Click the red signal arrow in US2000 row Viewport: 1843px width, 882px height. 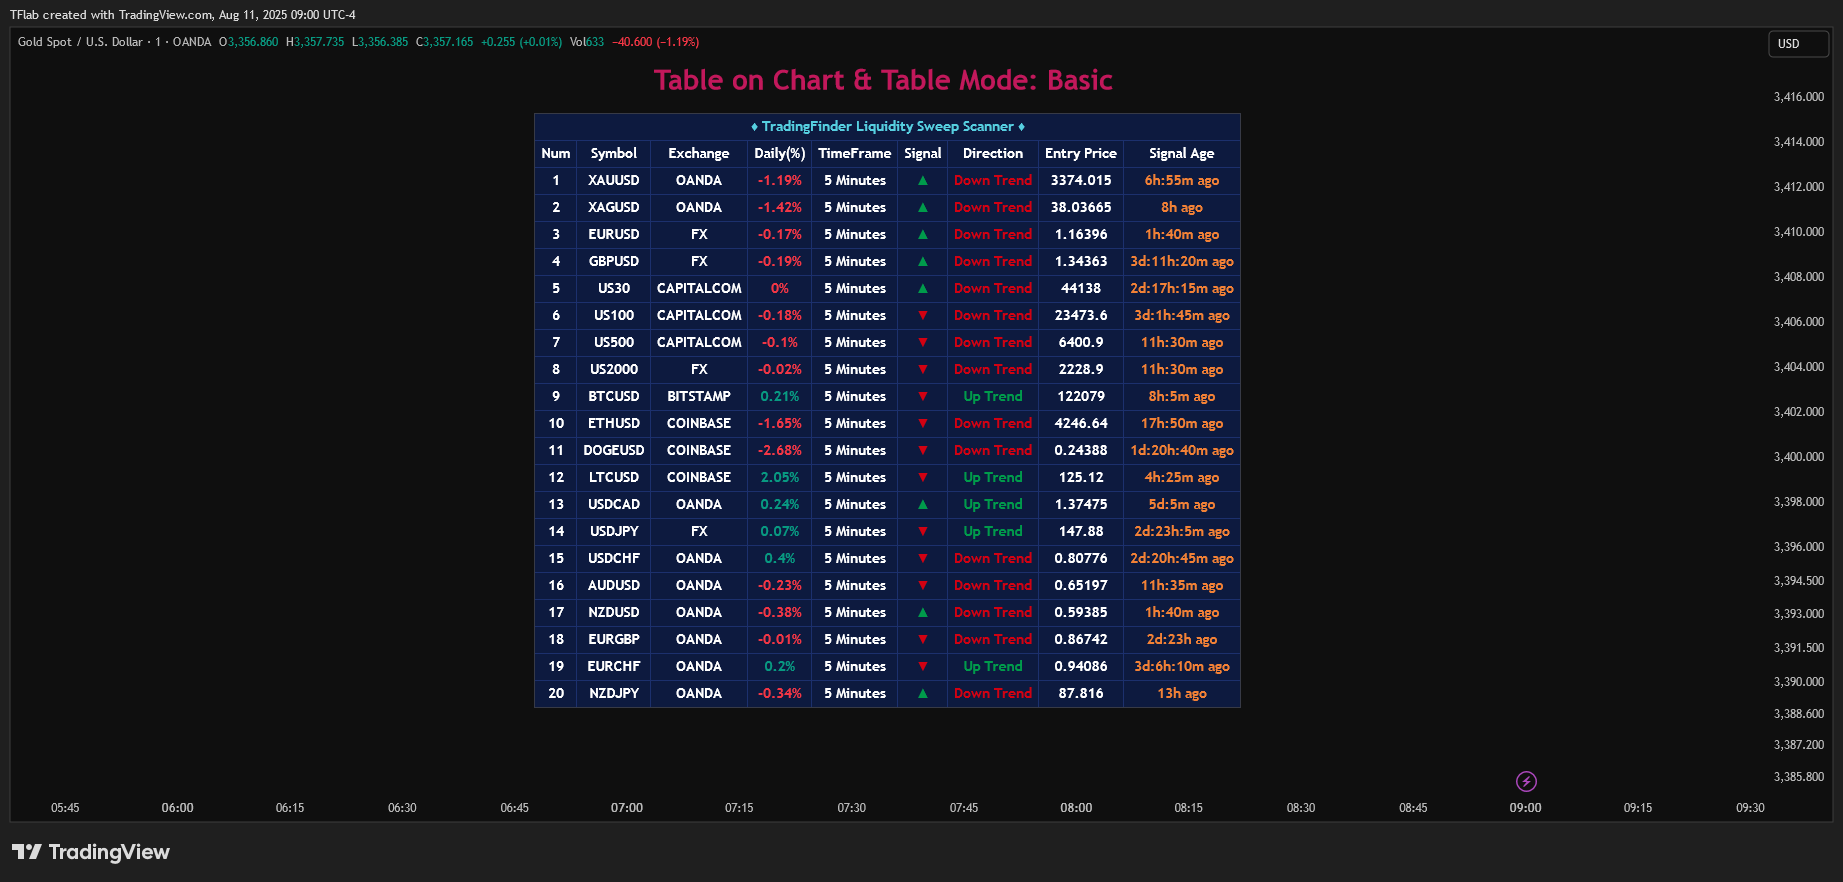923,370
